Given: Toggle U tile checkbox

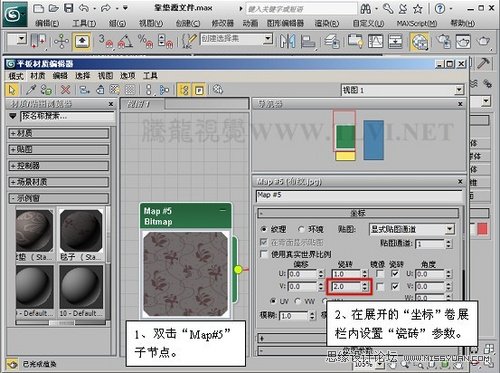Looking at the screenshot, I should point(395,274).
